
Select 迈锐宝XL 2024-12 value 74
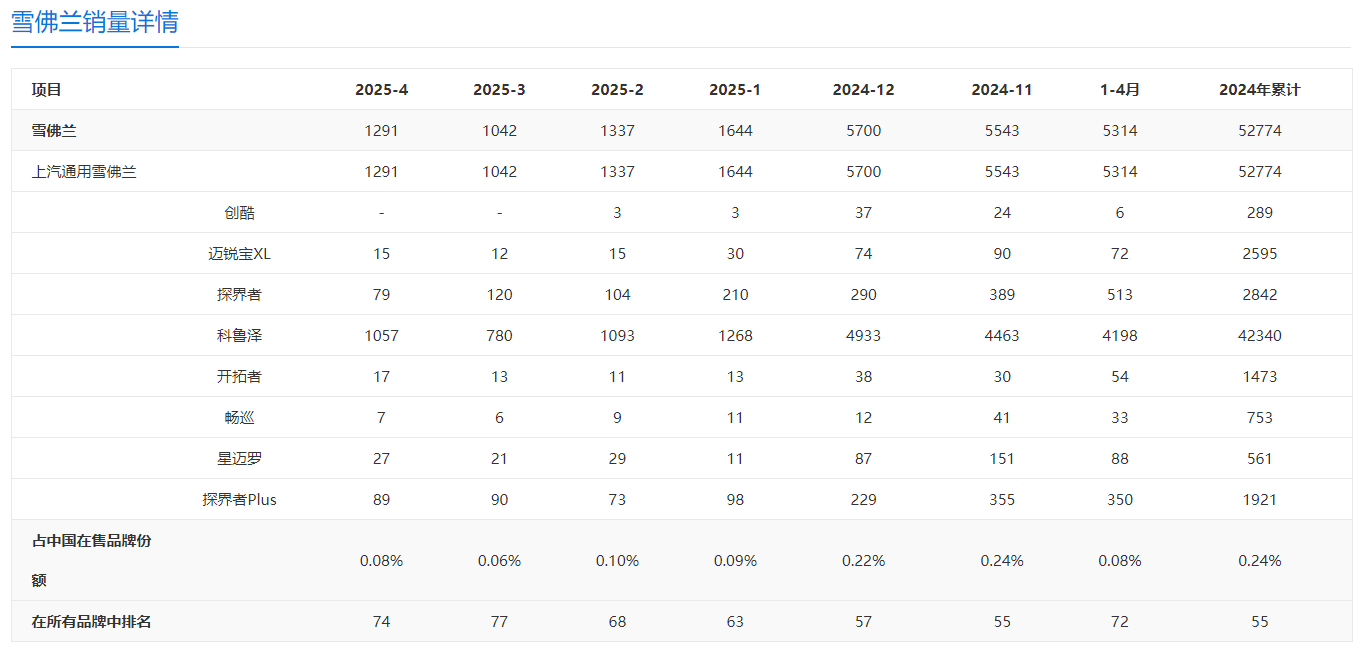[x=864, y=254]
